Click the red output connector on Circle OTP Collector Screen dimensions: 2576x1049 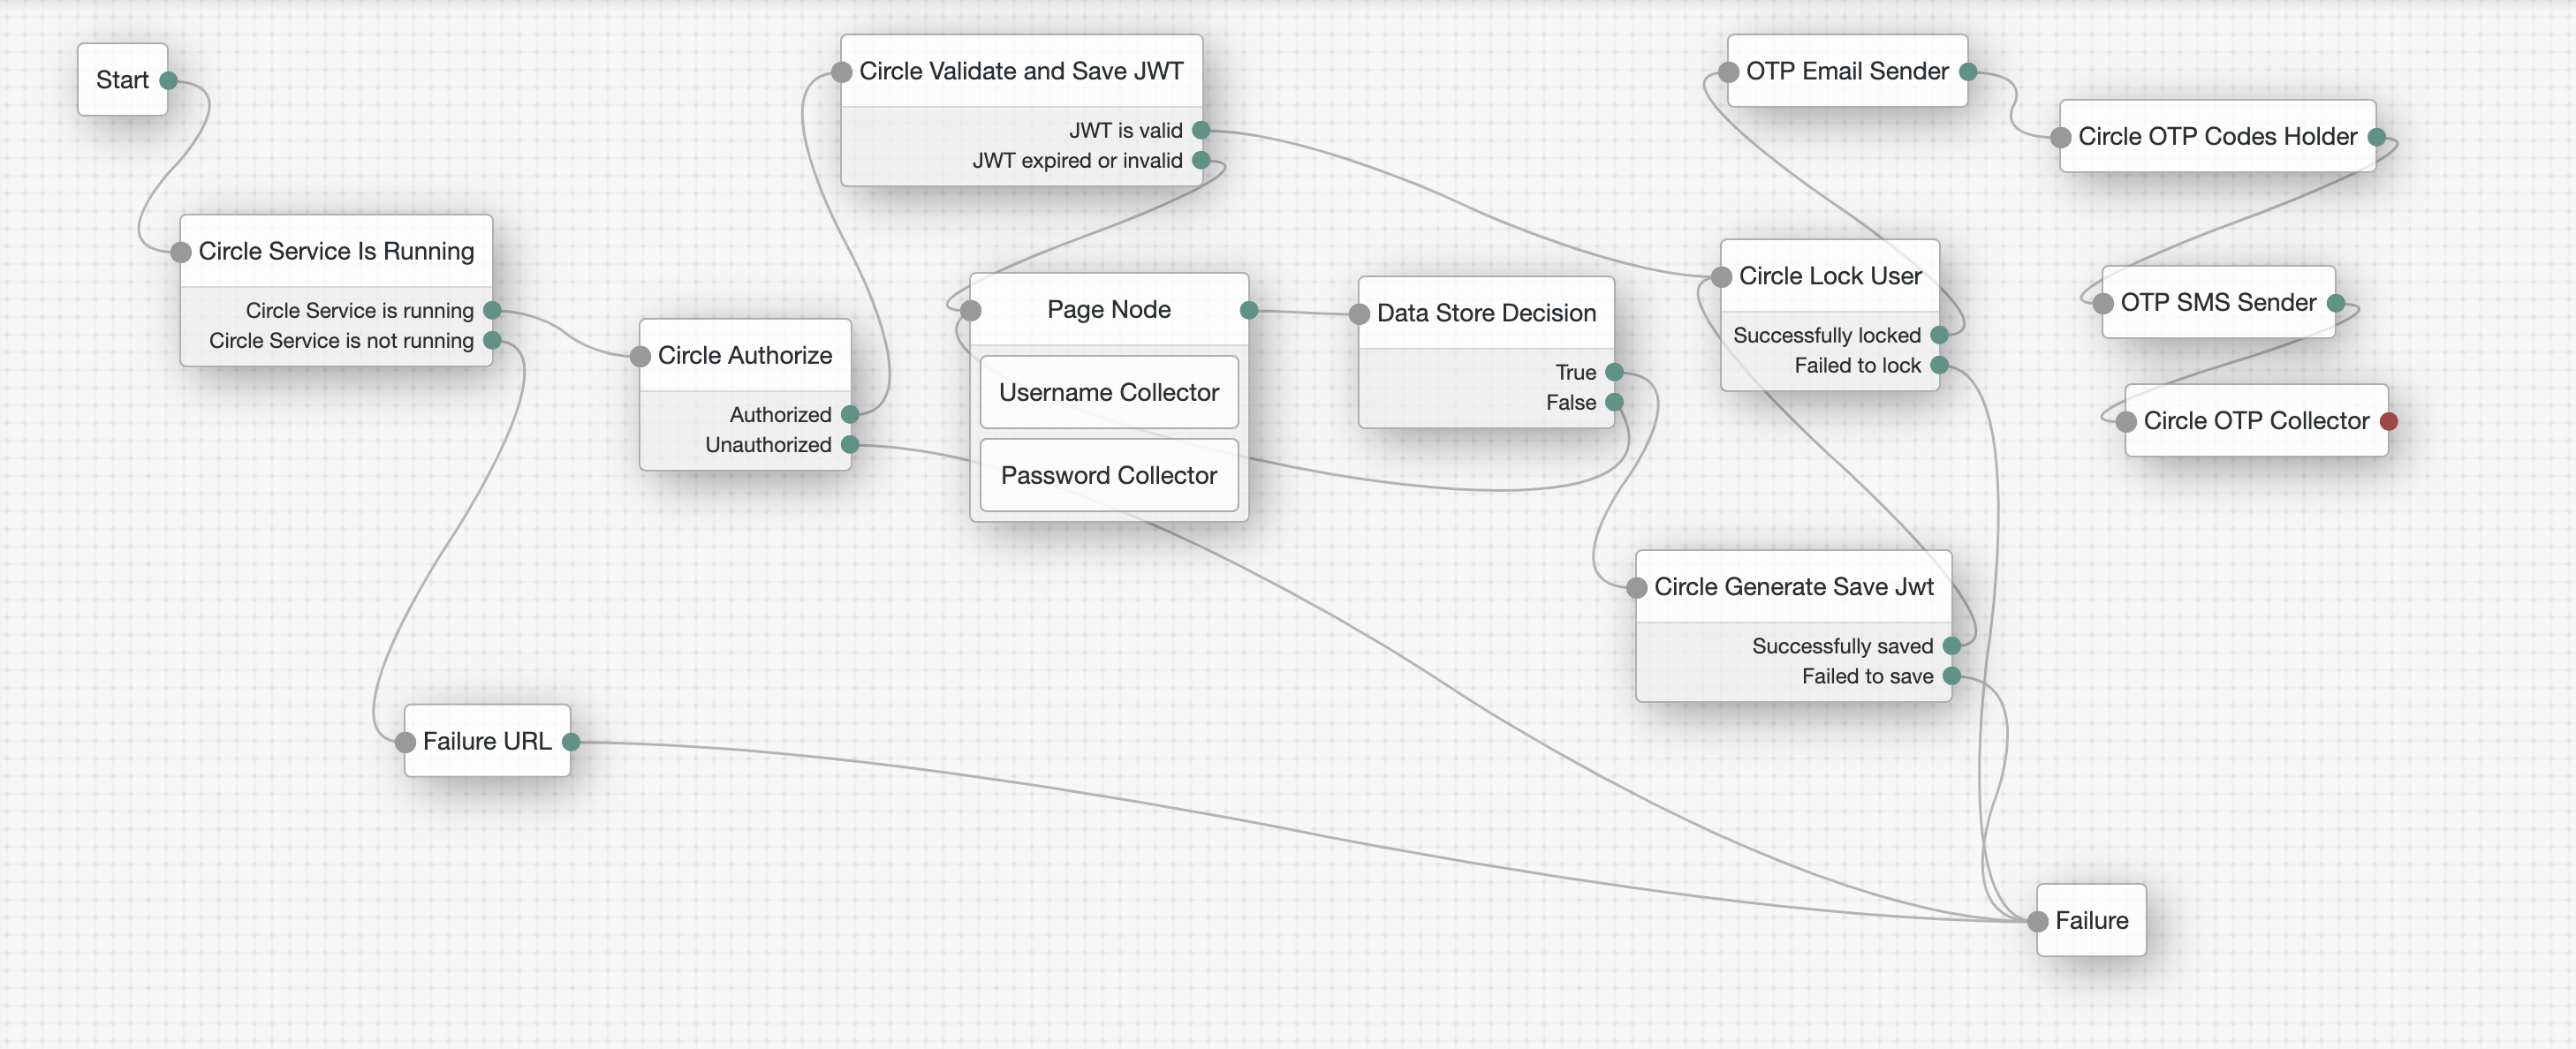click(x=2389, y=421)
